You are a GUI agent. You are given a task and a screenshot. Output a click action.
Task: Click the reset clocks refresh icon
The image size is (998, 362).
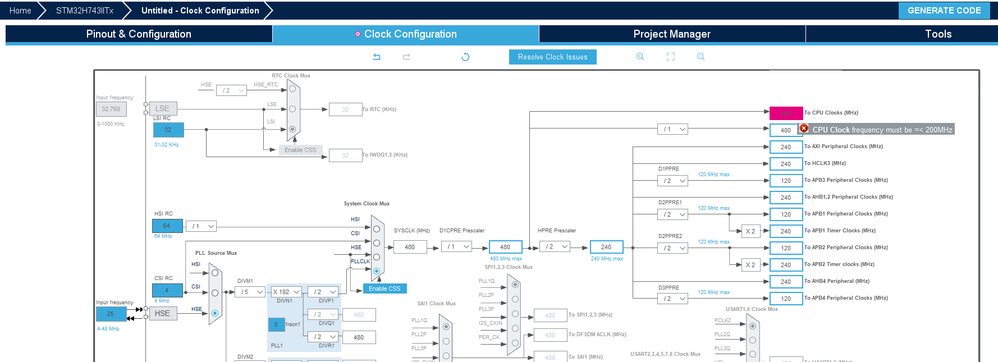pos(465,57)
